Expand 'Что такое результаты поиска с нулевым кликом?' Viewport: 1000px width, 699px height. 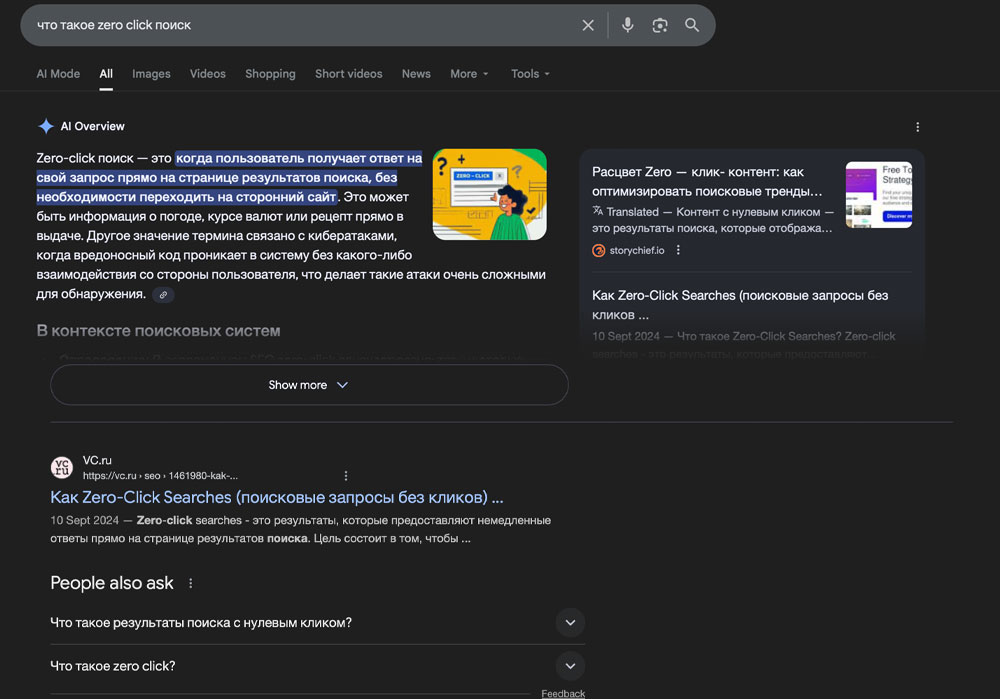pyautogui.click(x=570, y=623)
